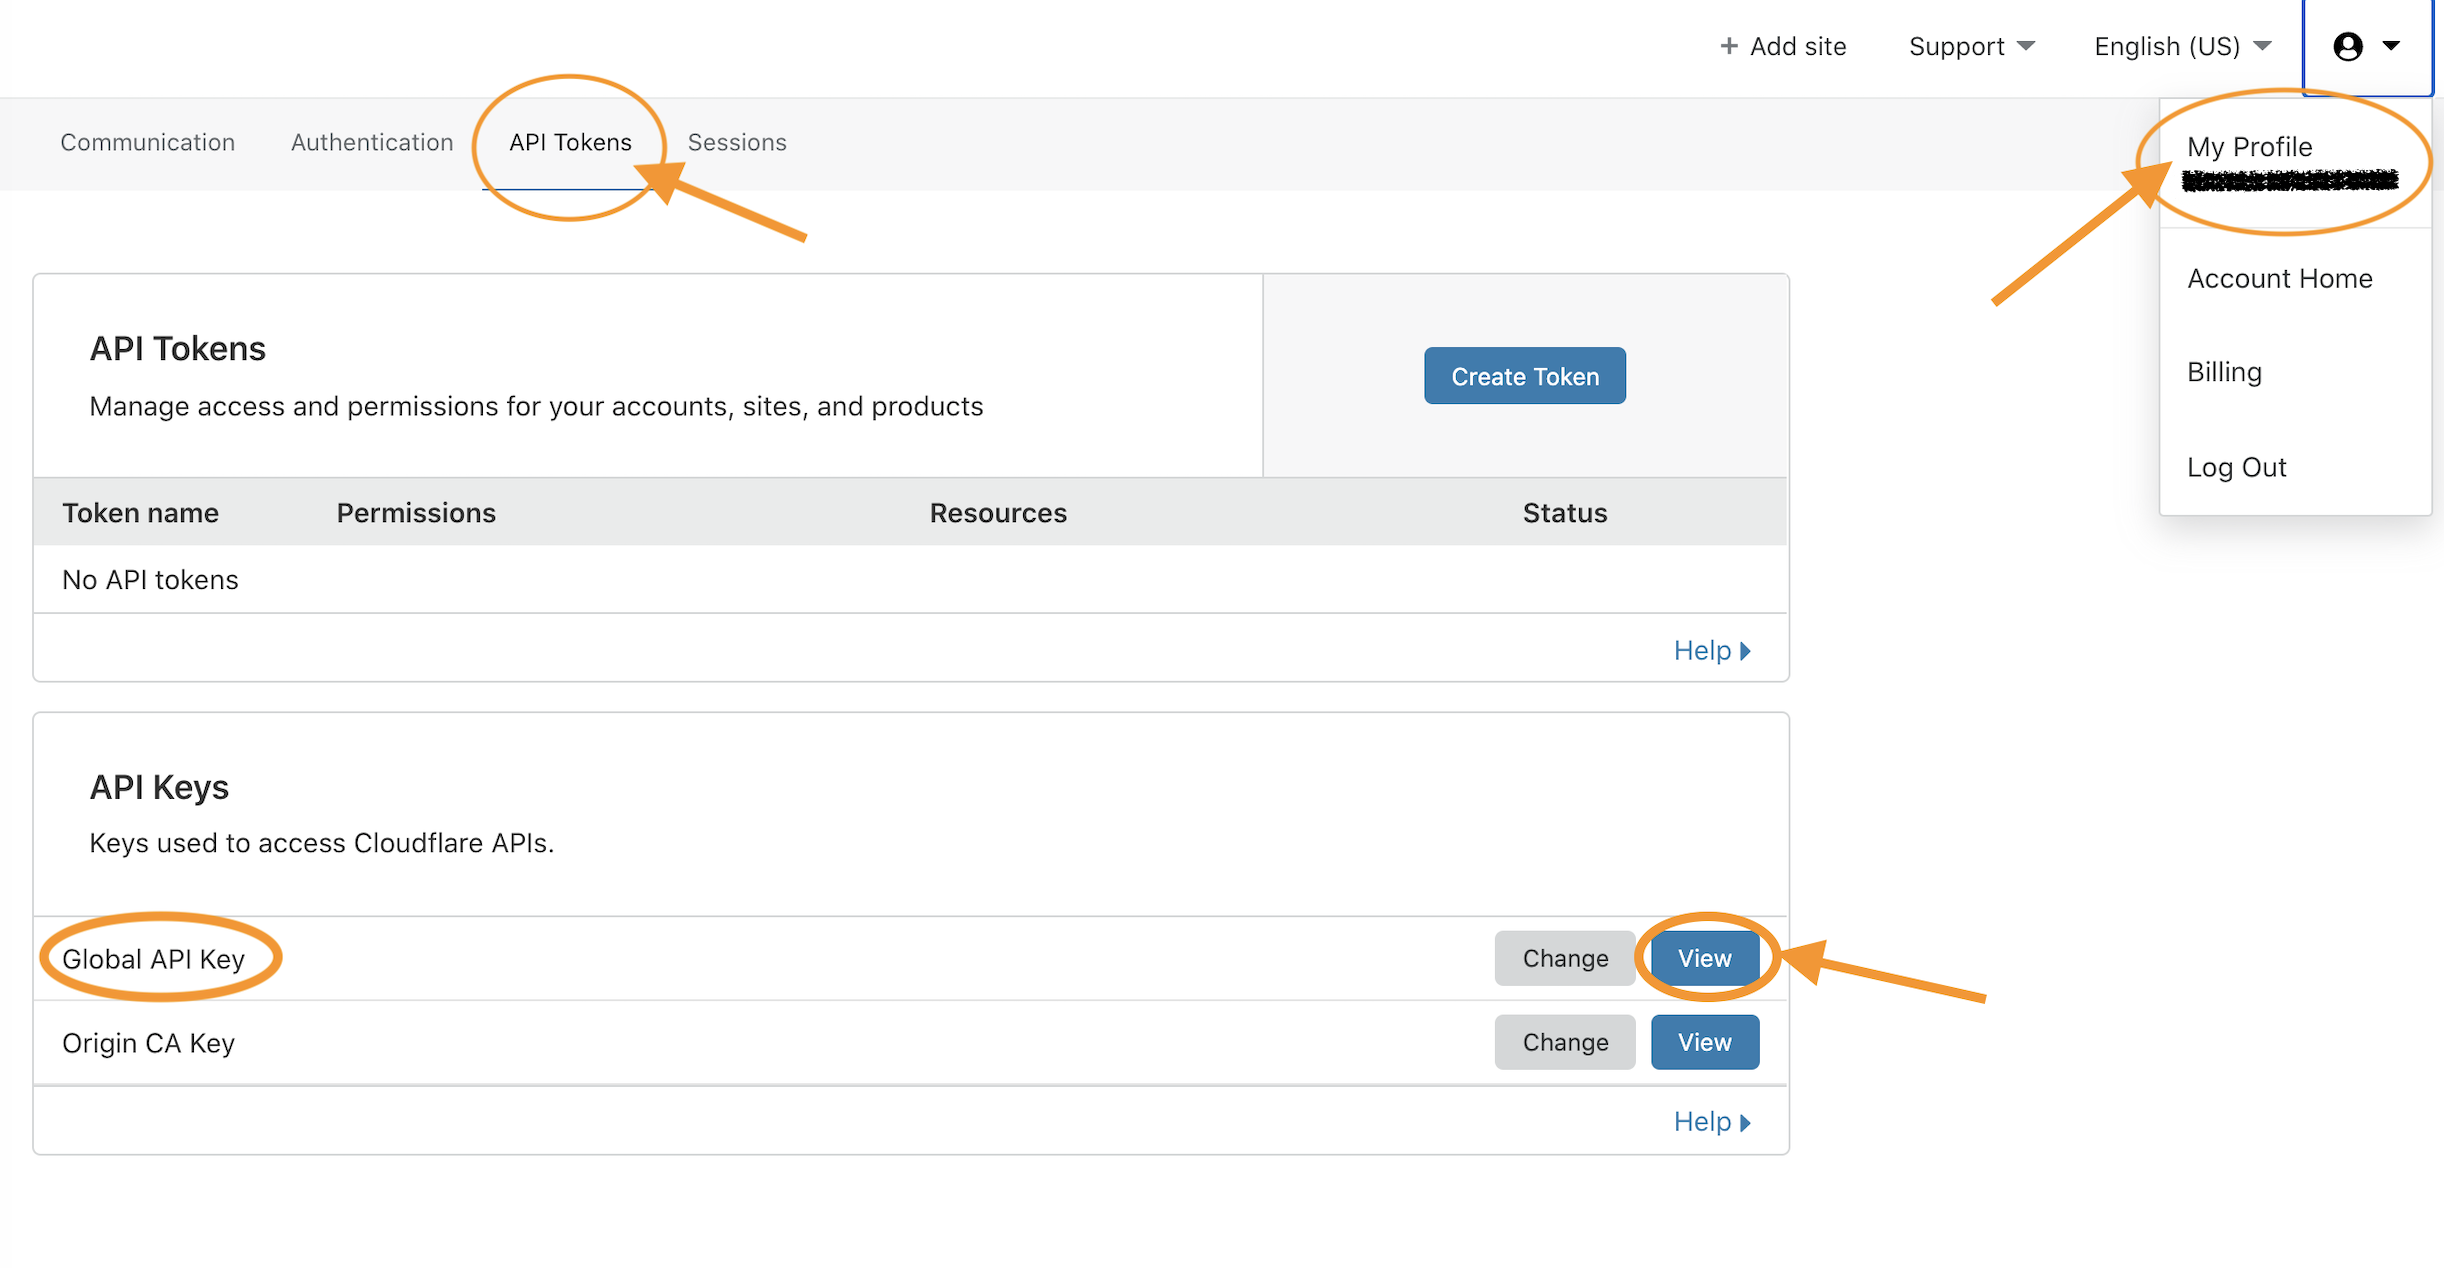
Task: Click Change for Origin CA Key
Action: pyautogui.click(x=1565, y=1042)
